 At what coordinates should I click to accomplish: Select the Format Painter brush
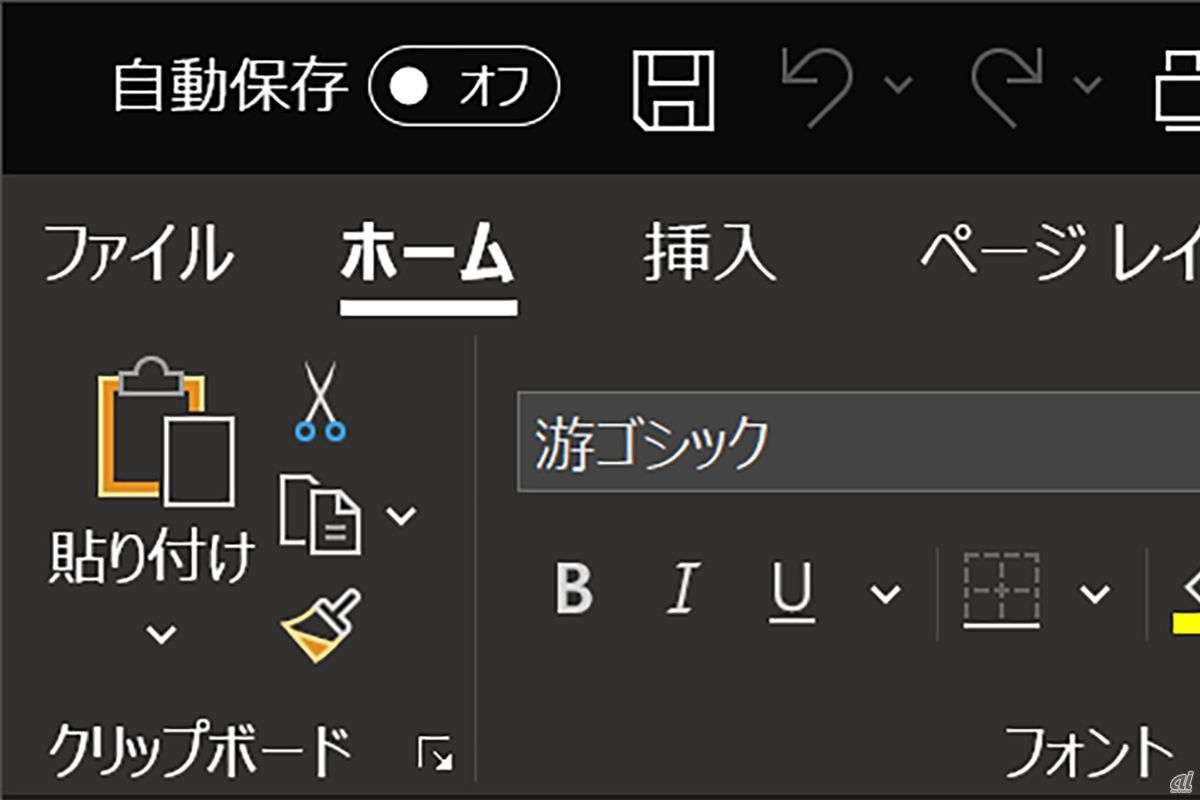tap(320, 625)
